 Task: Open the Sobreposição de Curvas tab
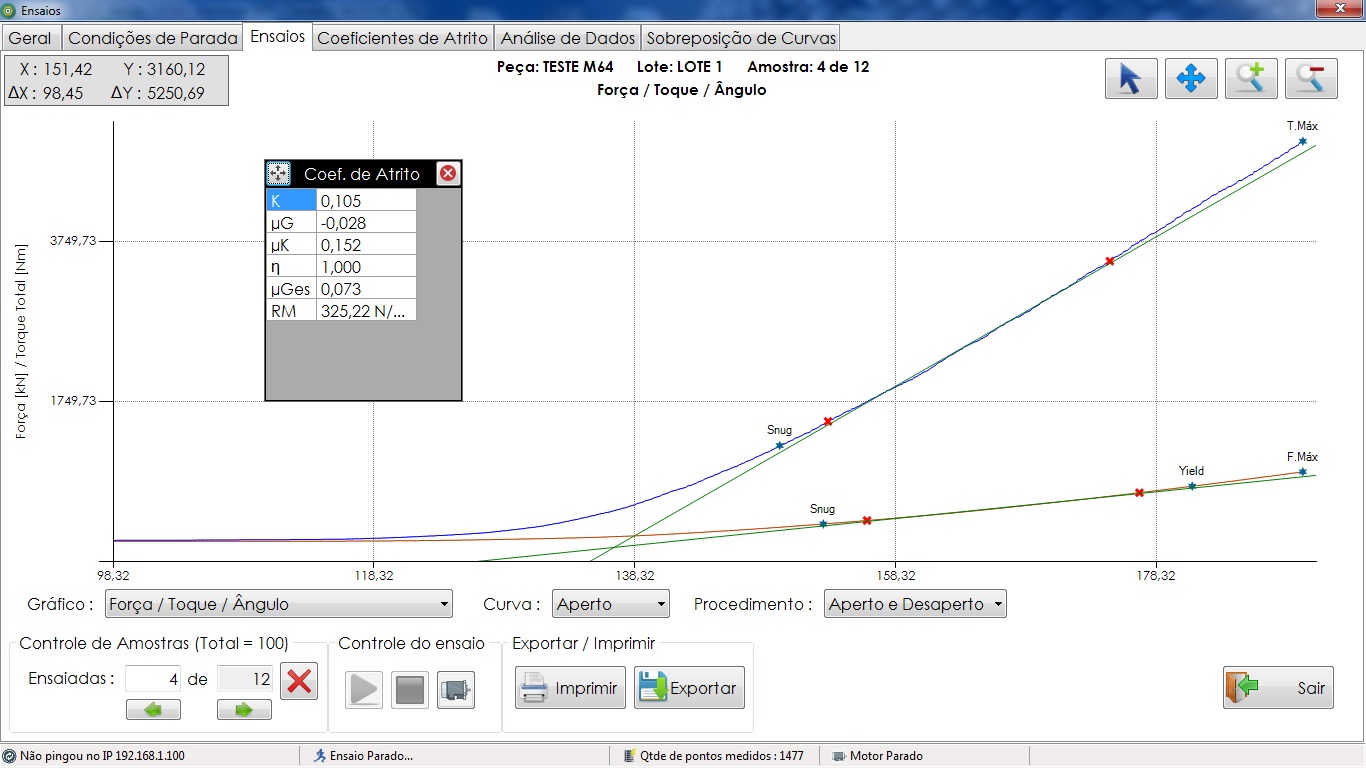(741, 38)
